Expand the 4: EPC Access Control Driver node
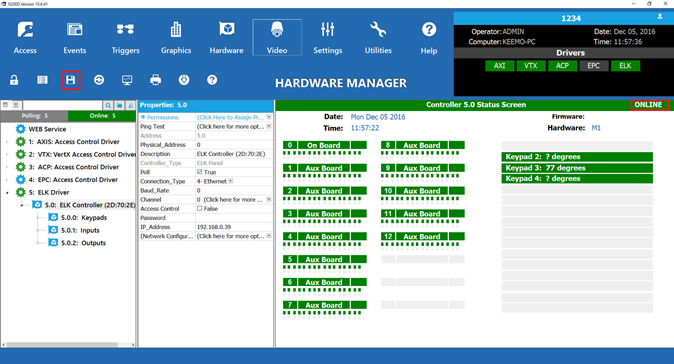 [x=7, y=180]
